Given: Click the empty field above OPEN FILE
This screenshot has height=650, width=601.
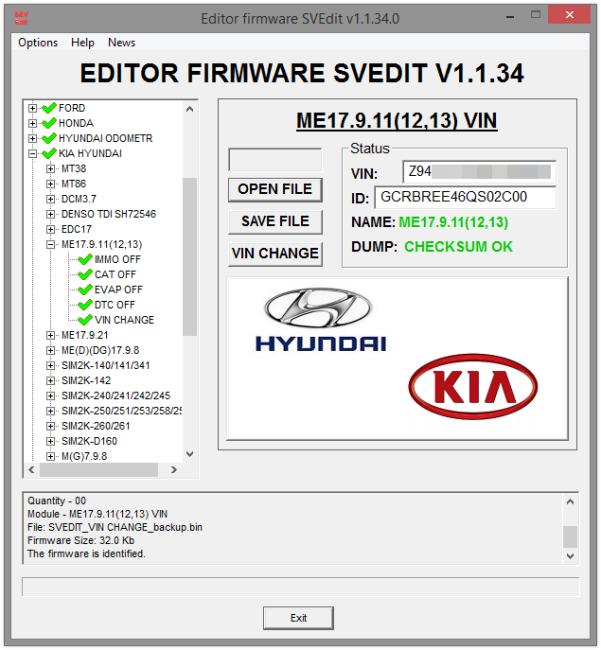Looking at the screenshot, I should tap(275, 159).
